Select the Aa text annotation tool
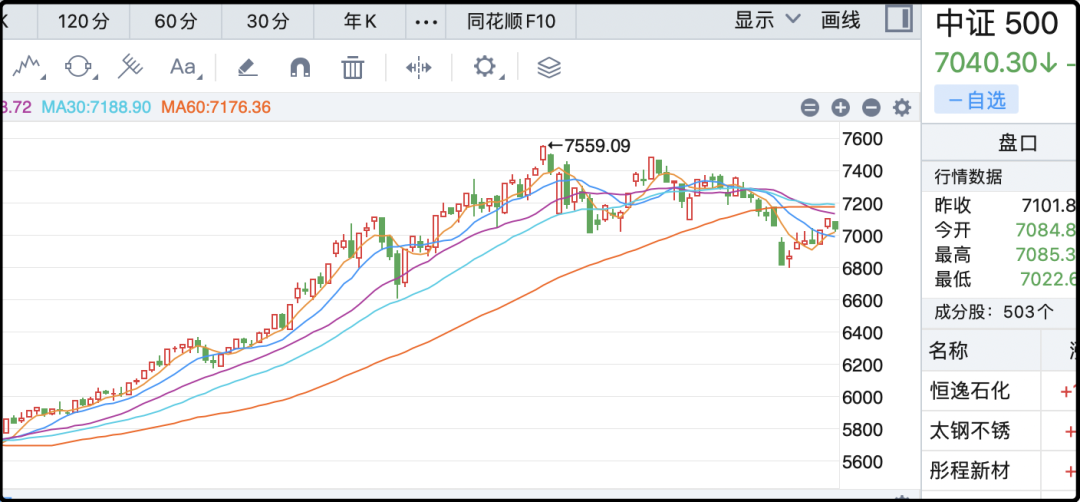Image resolution: width=1080 pixels, height=502 pixels. [x=184, y=67]
